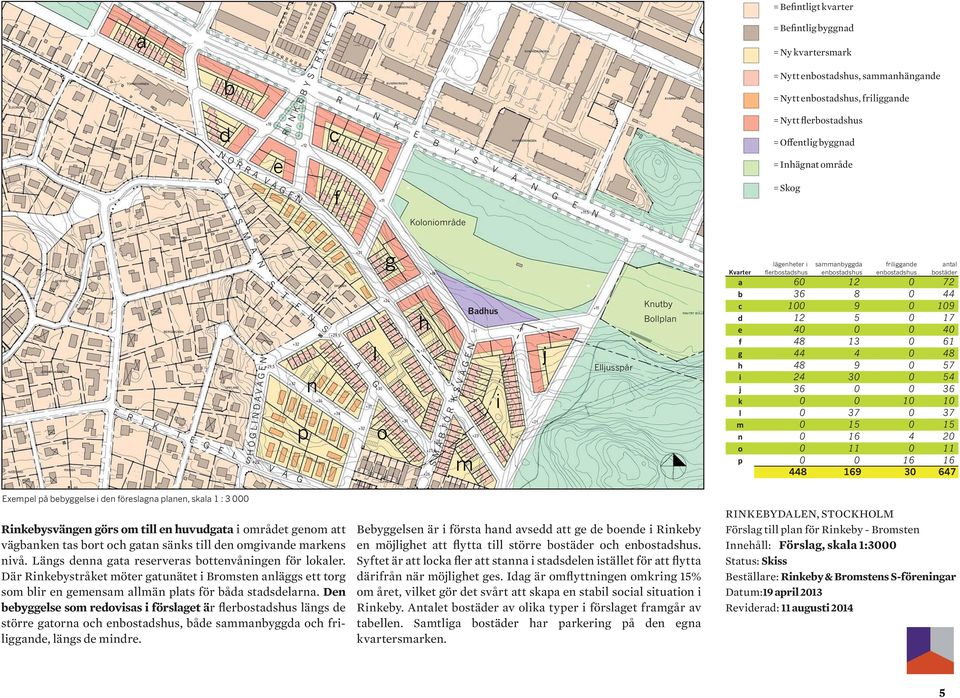
Task: Click the 'Elljusspår' label on the map
Action: coord(613,369)
